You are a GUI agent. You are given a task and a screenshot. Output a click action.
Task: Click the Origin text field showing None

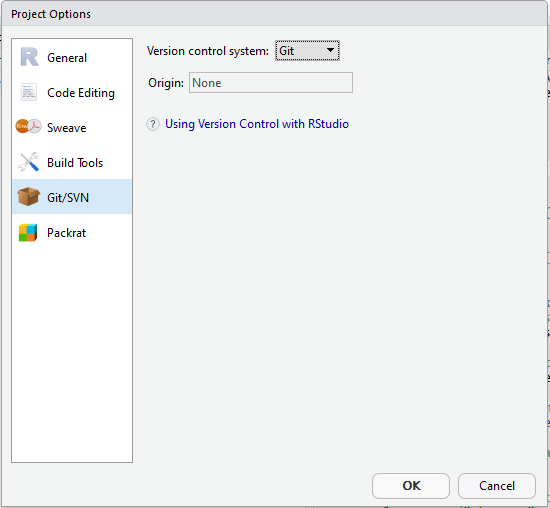[271, 83]
